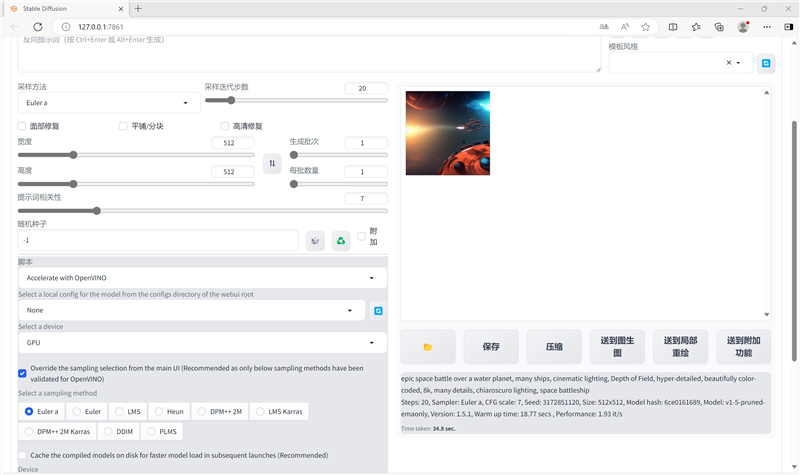Click the 送到局部重绘 button
The height and width of the screenshot is (475, 800).
point(681,347)
